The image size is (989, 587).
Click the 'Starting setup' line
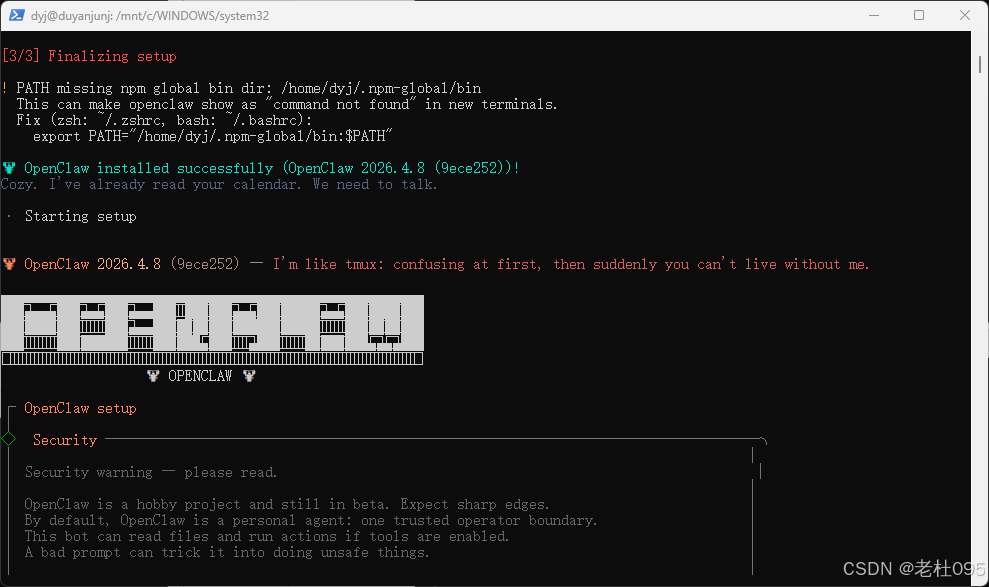coord(80,216)
